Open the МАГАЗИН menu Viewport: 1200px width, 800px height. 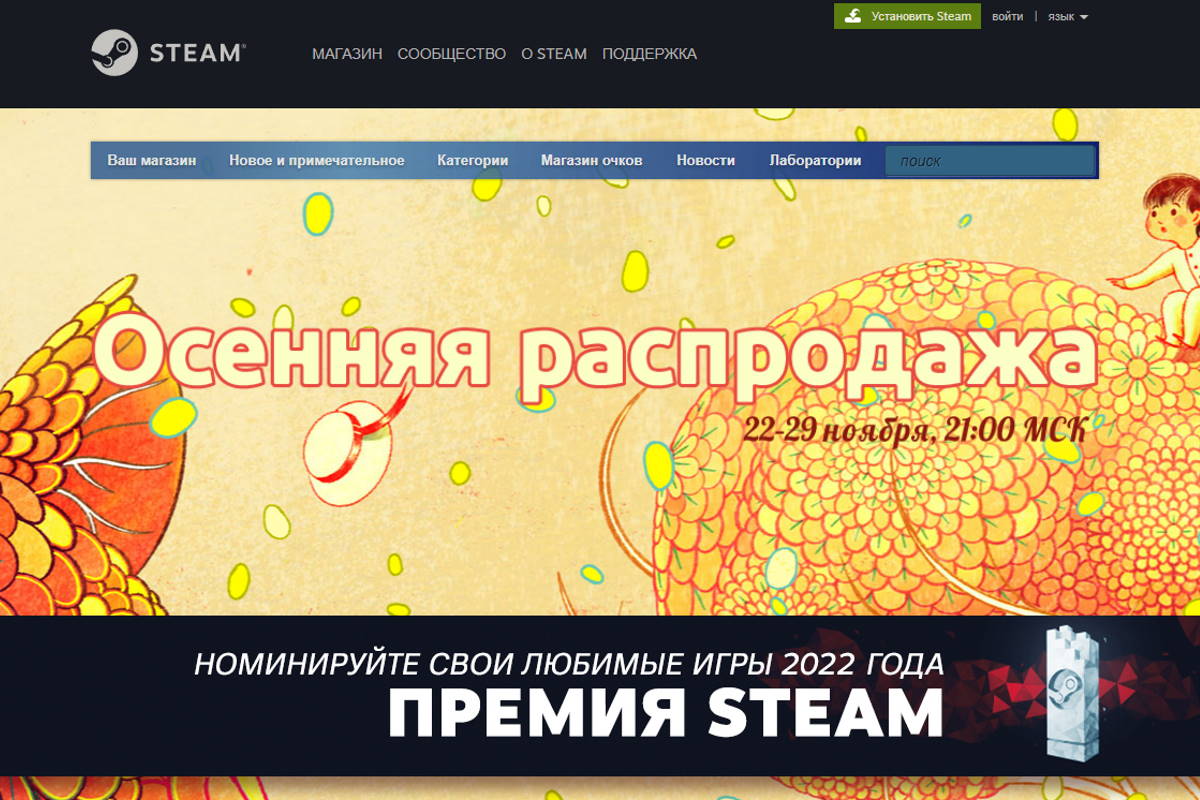(x=347, y=54)
